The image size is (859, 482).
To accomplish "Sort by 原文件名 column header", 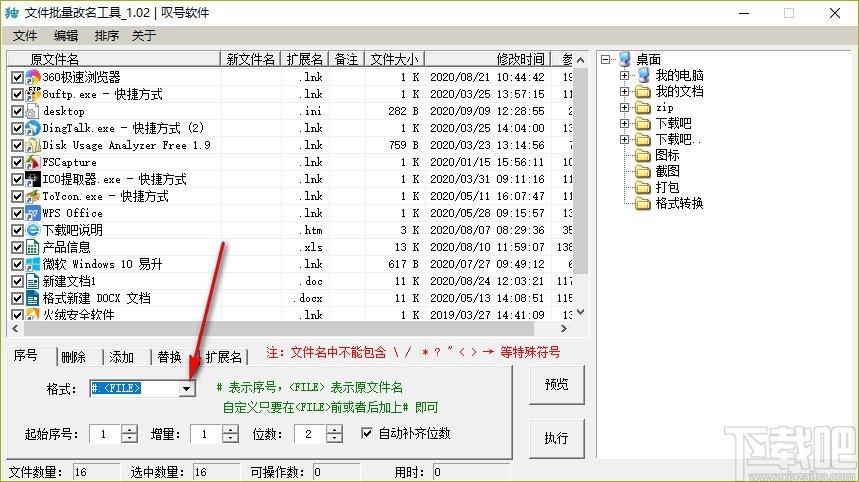I will click(x=113, y=59).
